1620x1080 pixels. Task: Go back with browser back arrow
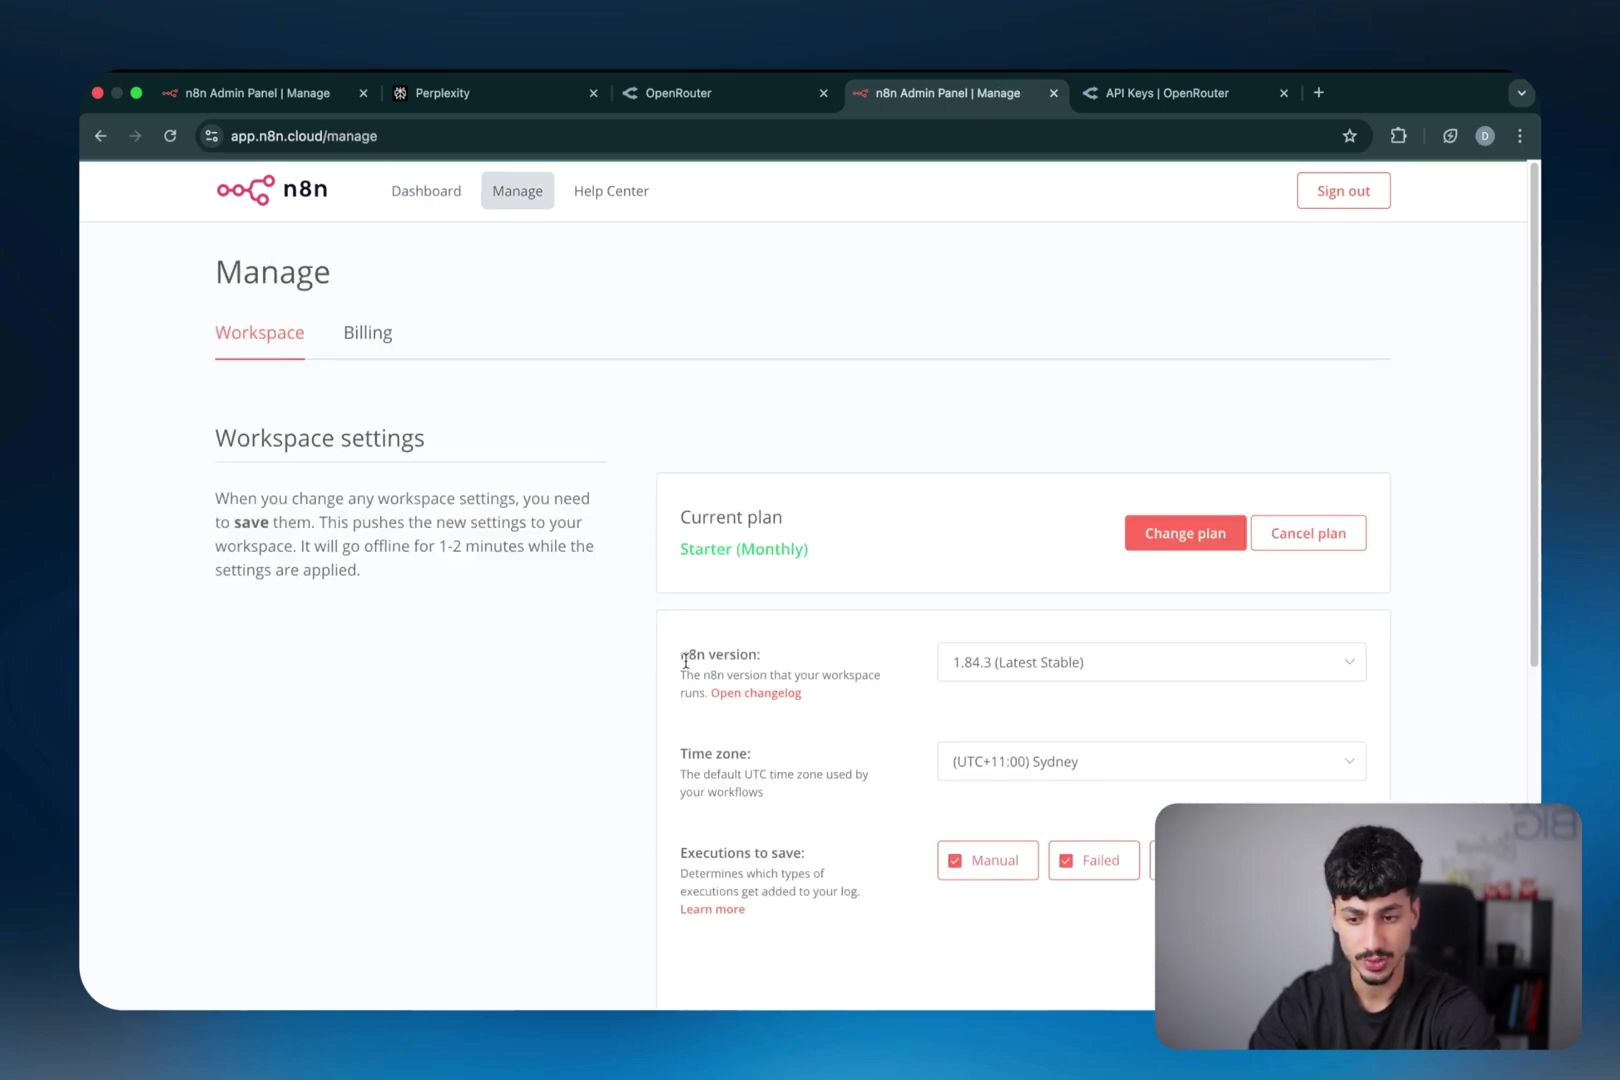(101, 136)
